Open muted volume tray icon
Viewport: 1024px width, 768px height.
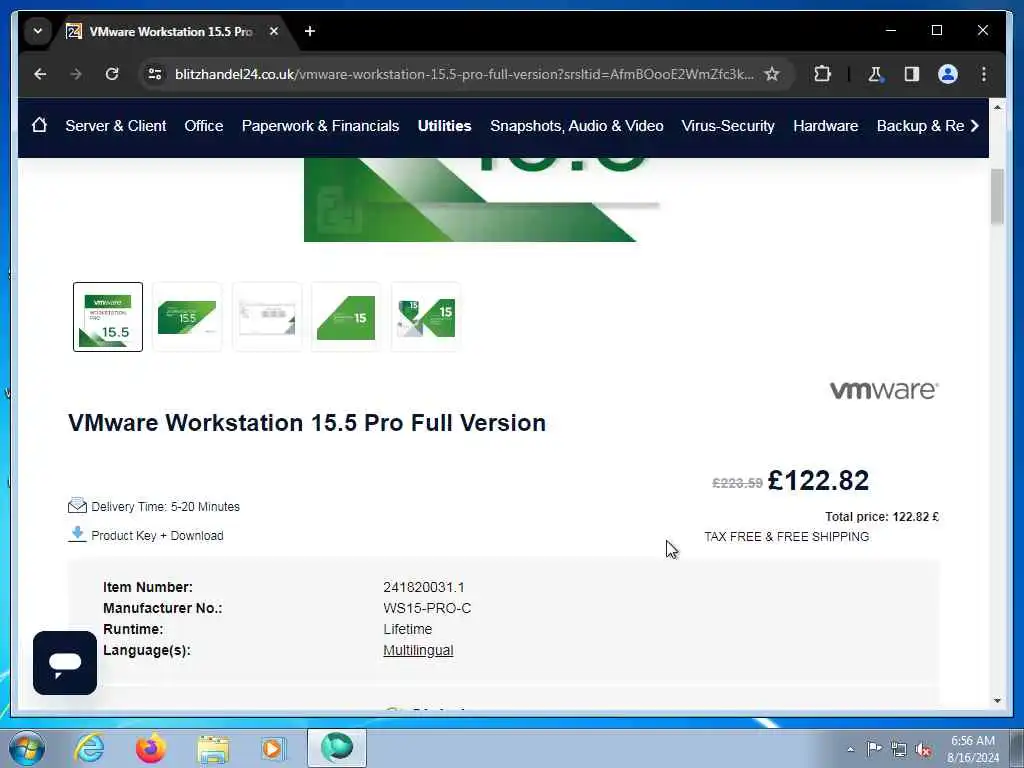(x=924, y=750)
